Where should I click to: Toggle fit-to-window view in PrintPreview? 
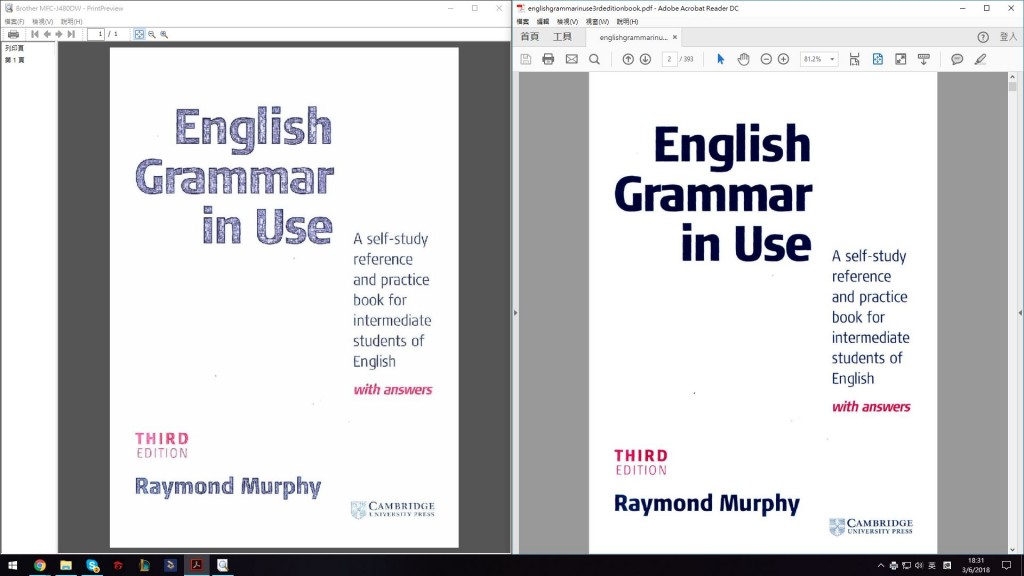tap(139, 34)
